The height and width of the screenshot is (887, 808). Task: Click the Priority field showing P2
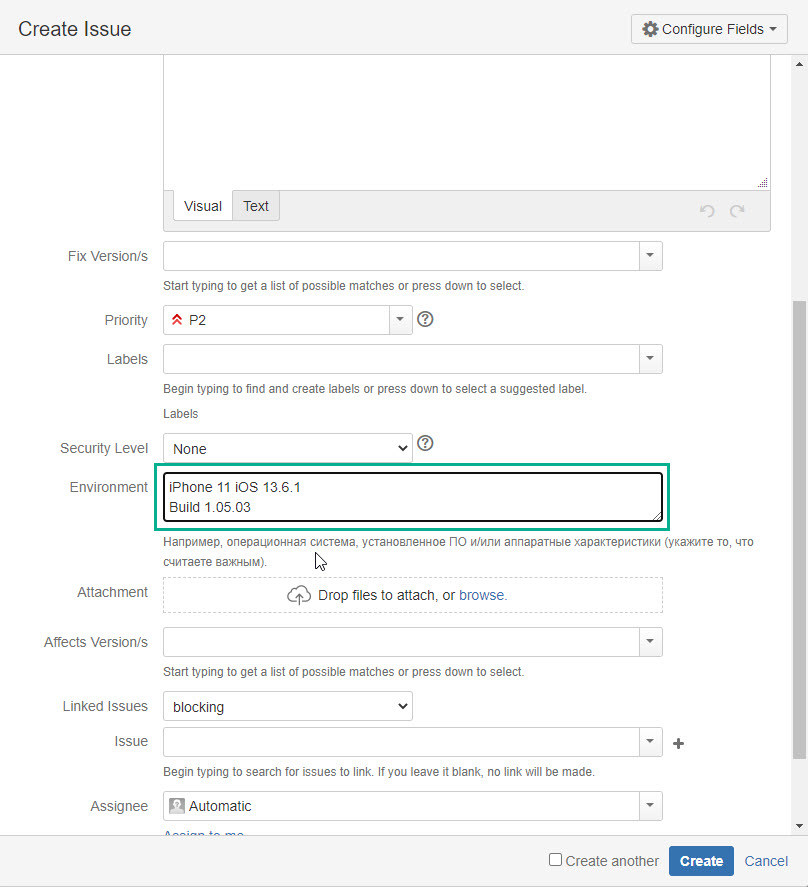(x=276, y=320)
